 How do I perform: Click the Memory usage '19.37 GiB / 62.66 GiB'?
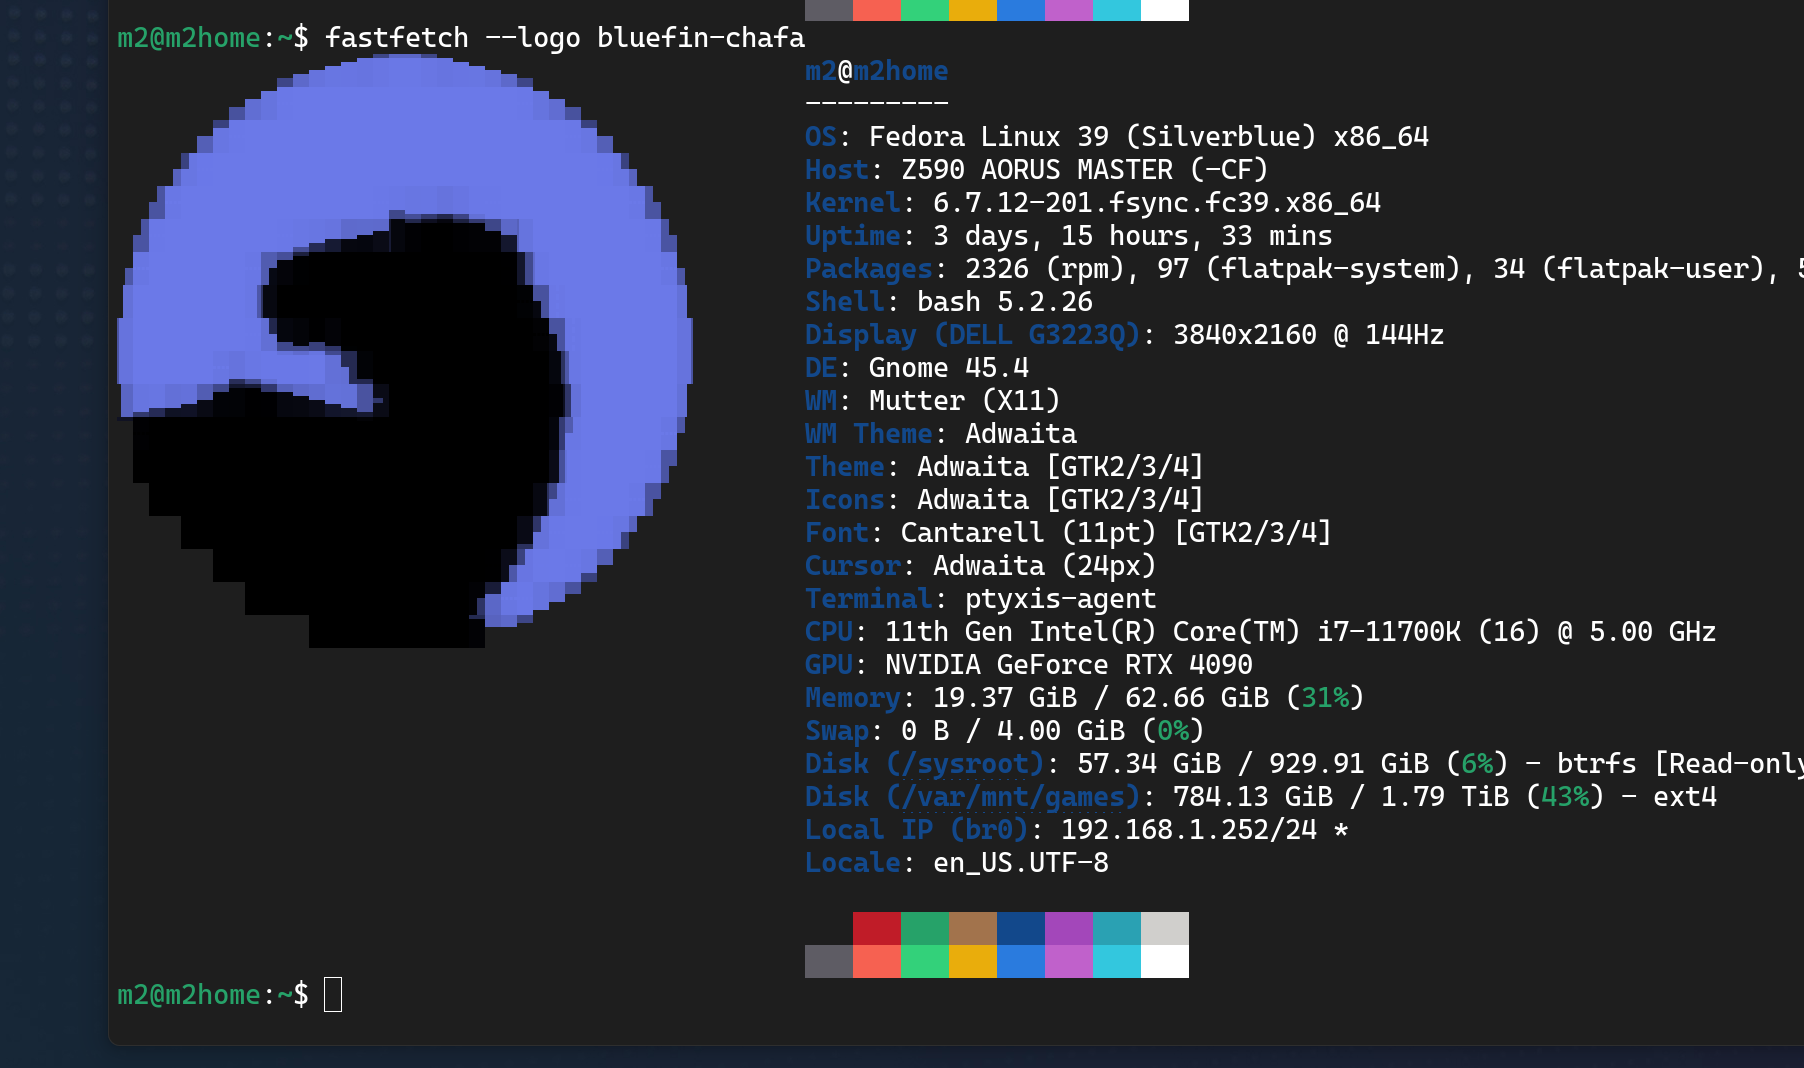(x=1101, y=698)
